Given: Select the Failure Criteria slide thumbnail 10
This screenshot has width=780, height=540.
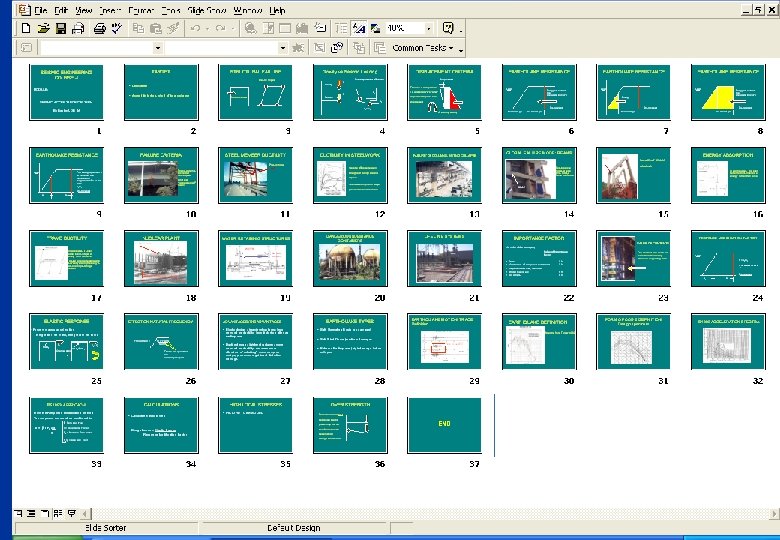Looking at the screenshot, I should [x=161, y=176].
